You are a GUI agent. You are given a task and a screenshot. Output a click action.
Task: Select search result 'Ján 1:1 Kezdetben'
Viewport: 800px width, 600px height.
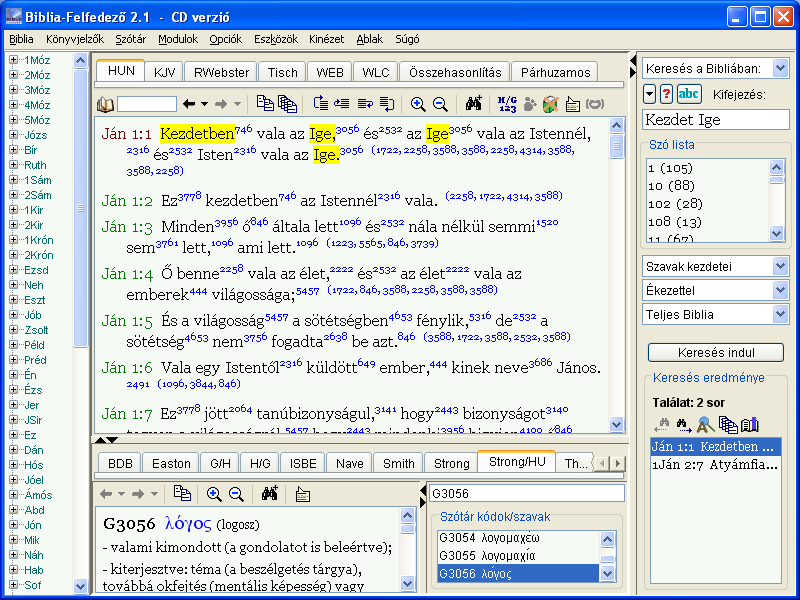tap(716, 446)
